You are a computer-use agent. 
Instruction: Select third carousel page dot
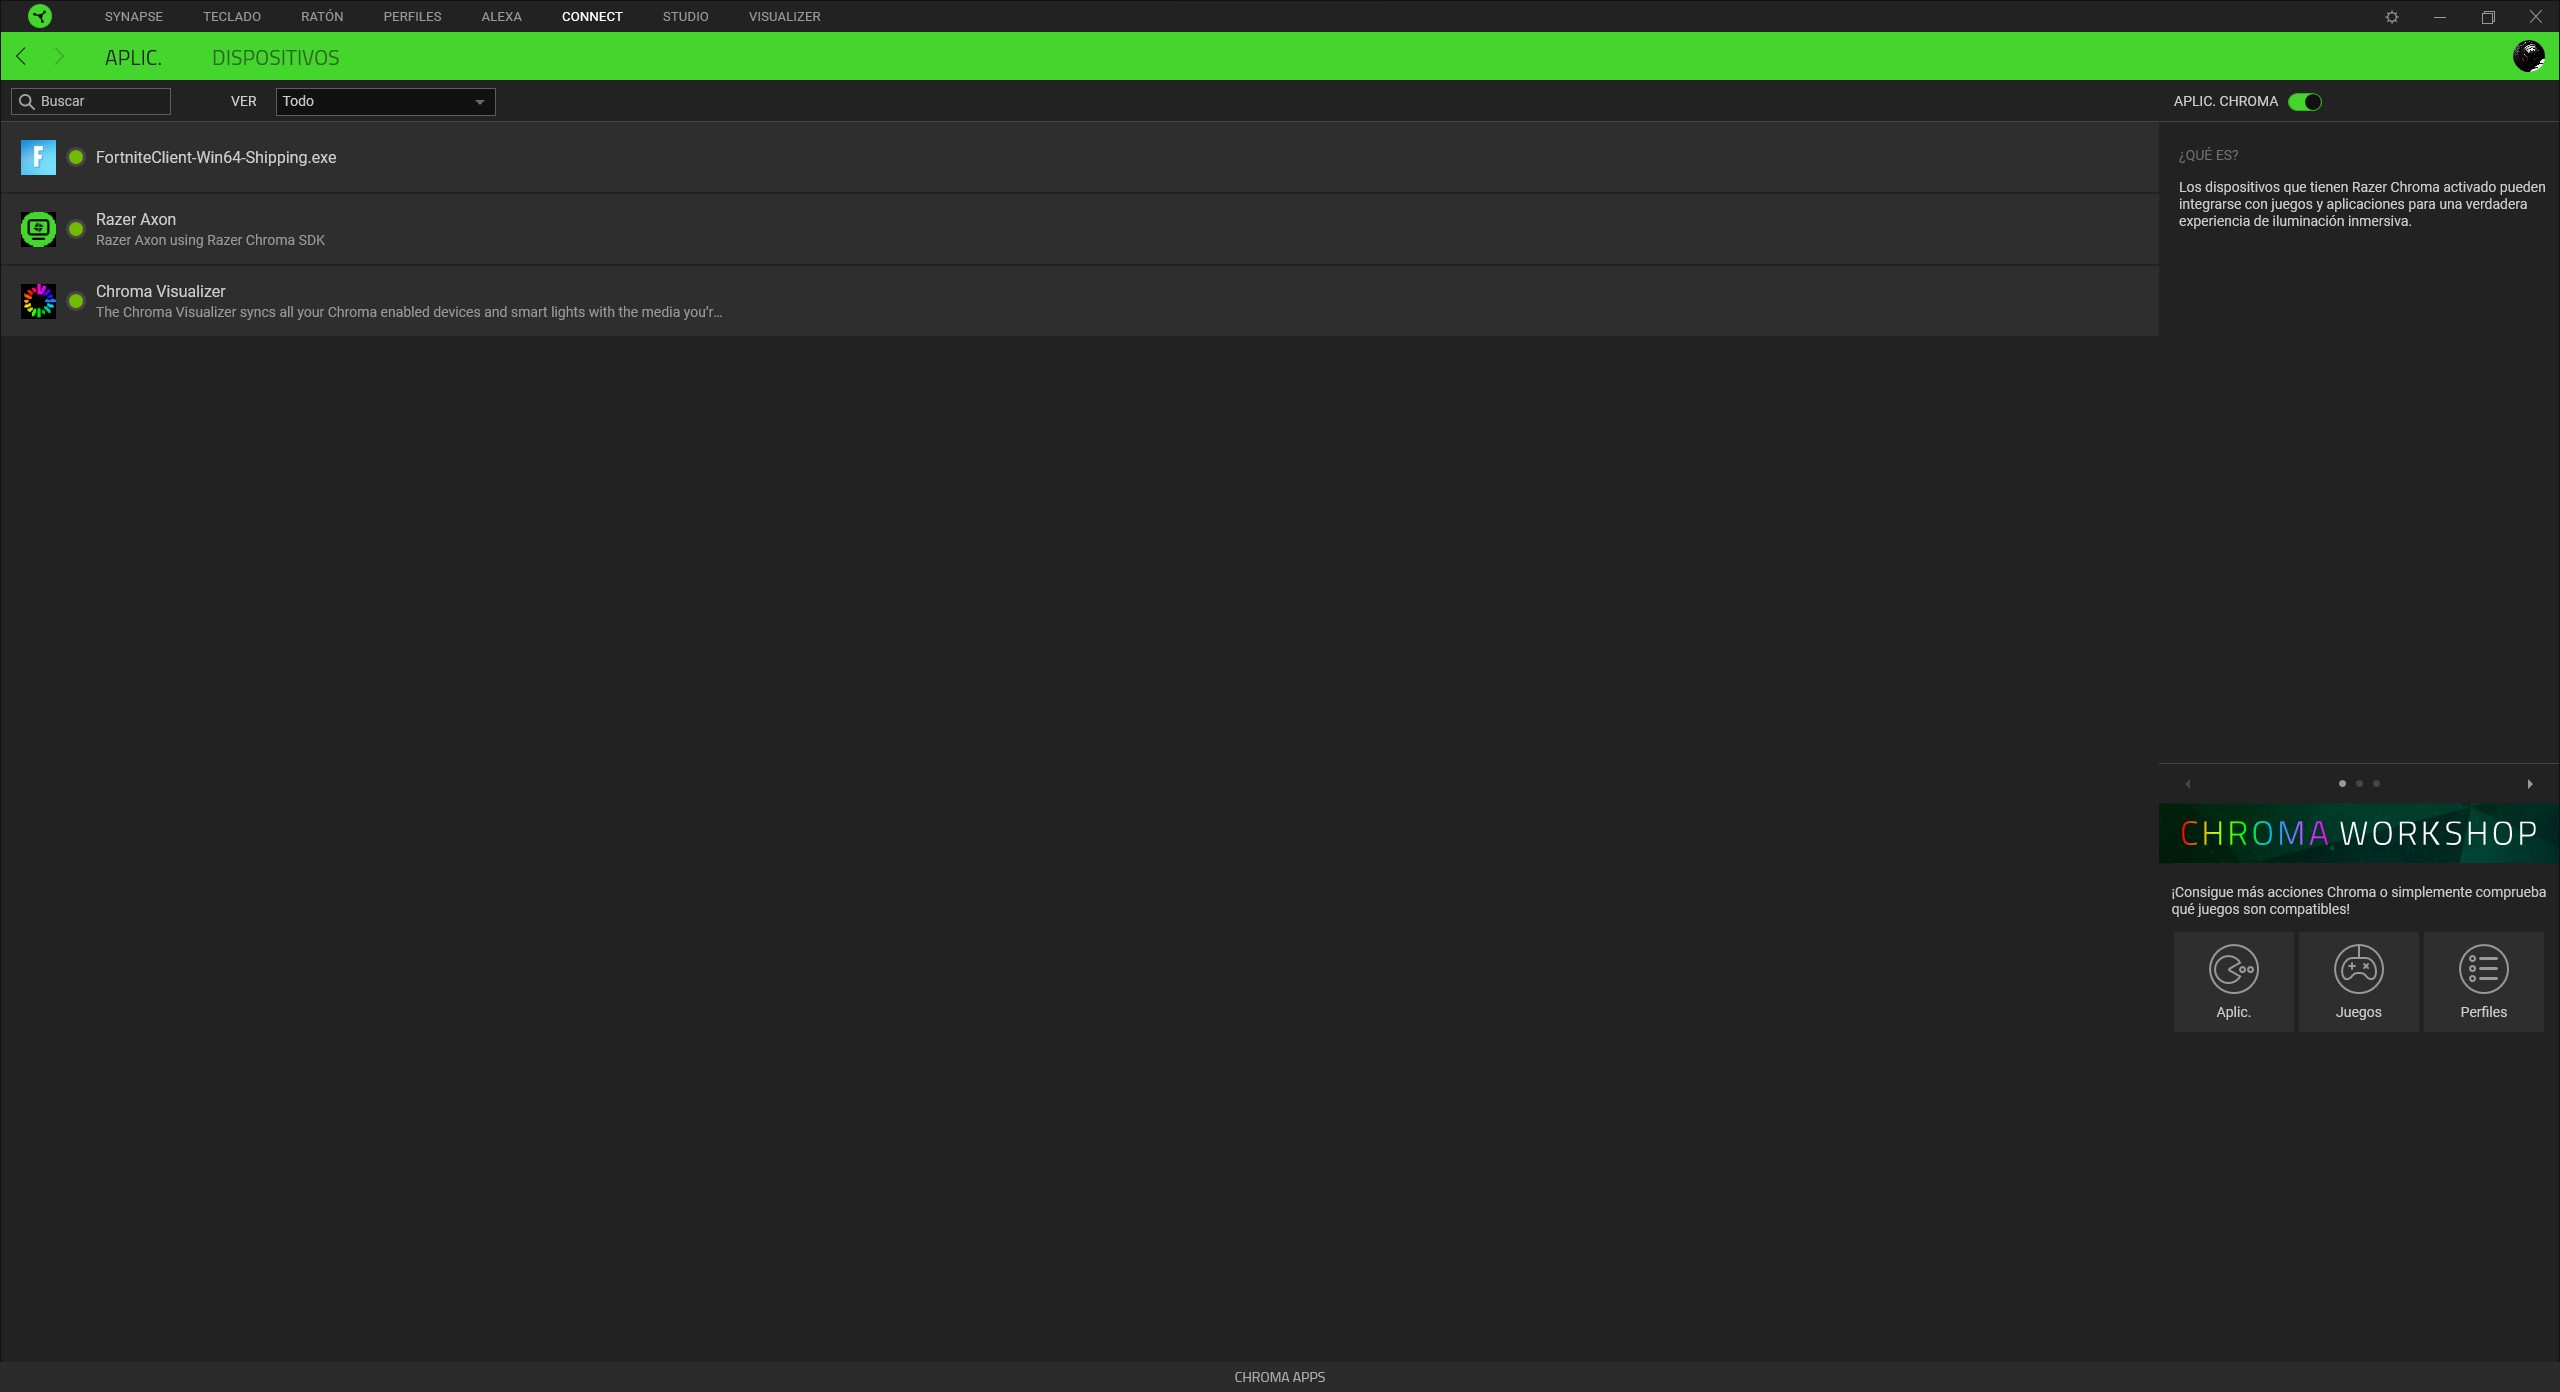point(2376,784)
